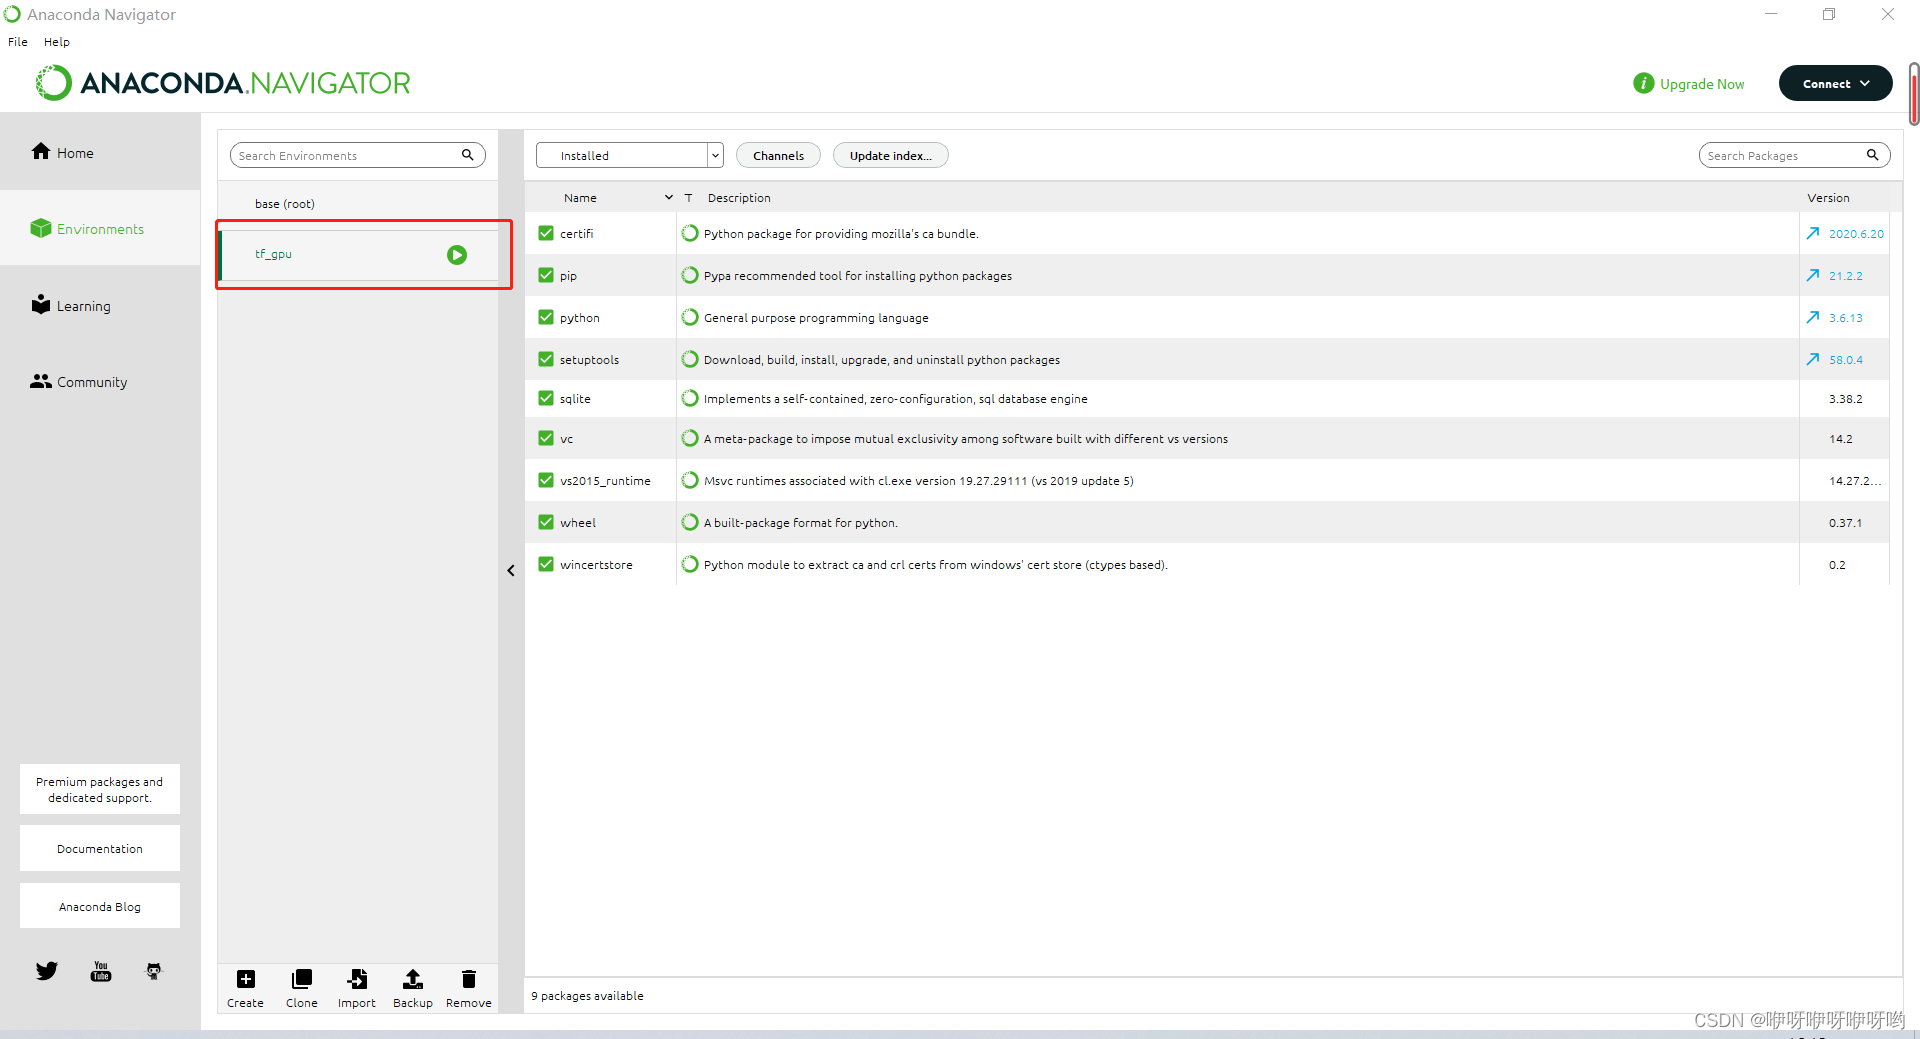Click the wheel package type icon
Viewport: 1920px width, 1039px height.
click(690, 522)
